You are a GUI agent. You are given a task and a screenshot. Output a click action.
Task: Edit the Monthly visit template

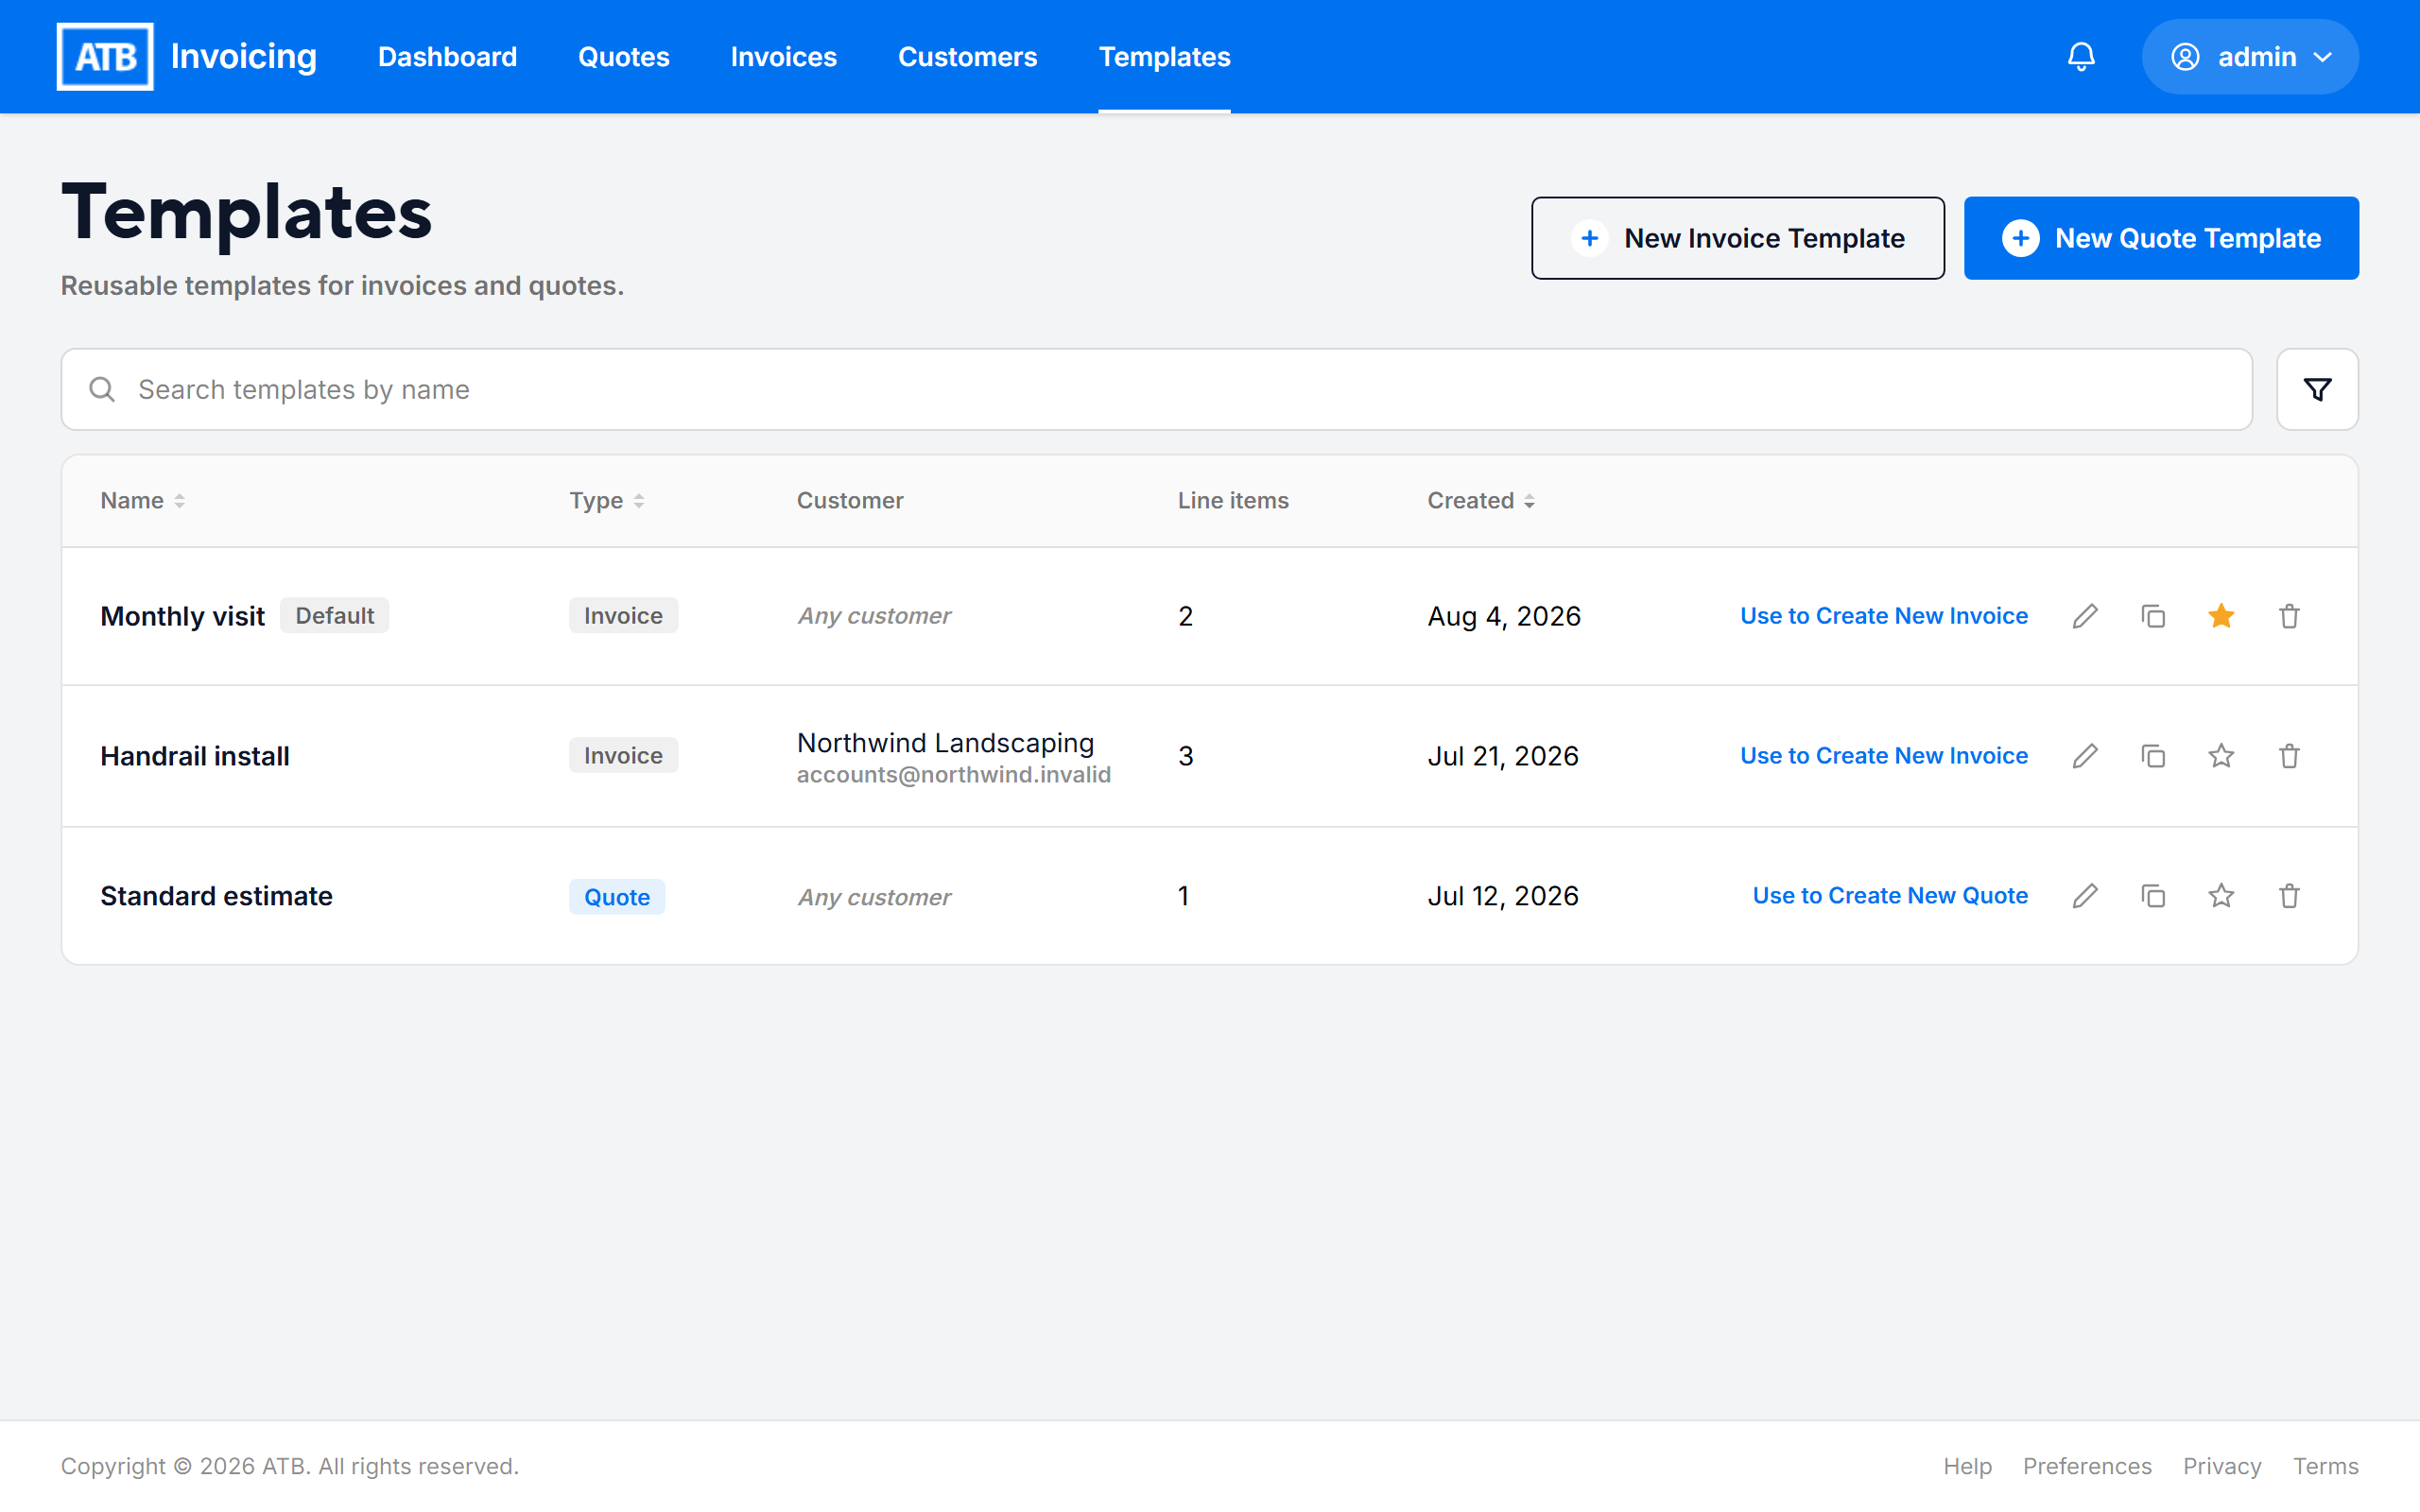pos(2085,616)
